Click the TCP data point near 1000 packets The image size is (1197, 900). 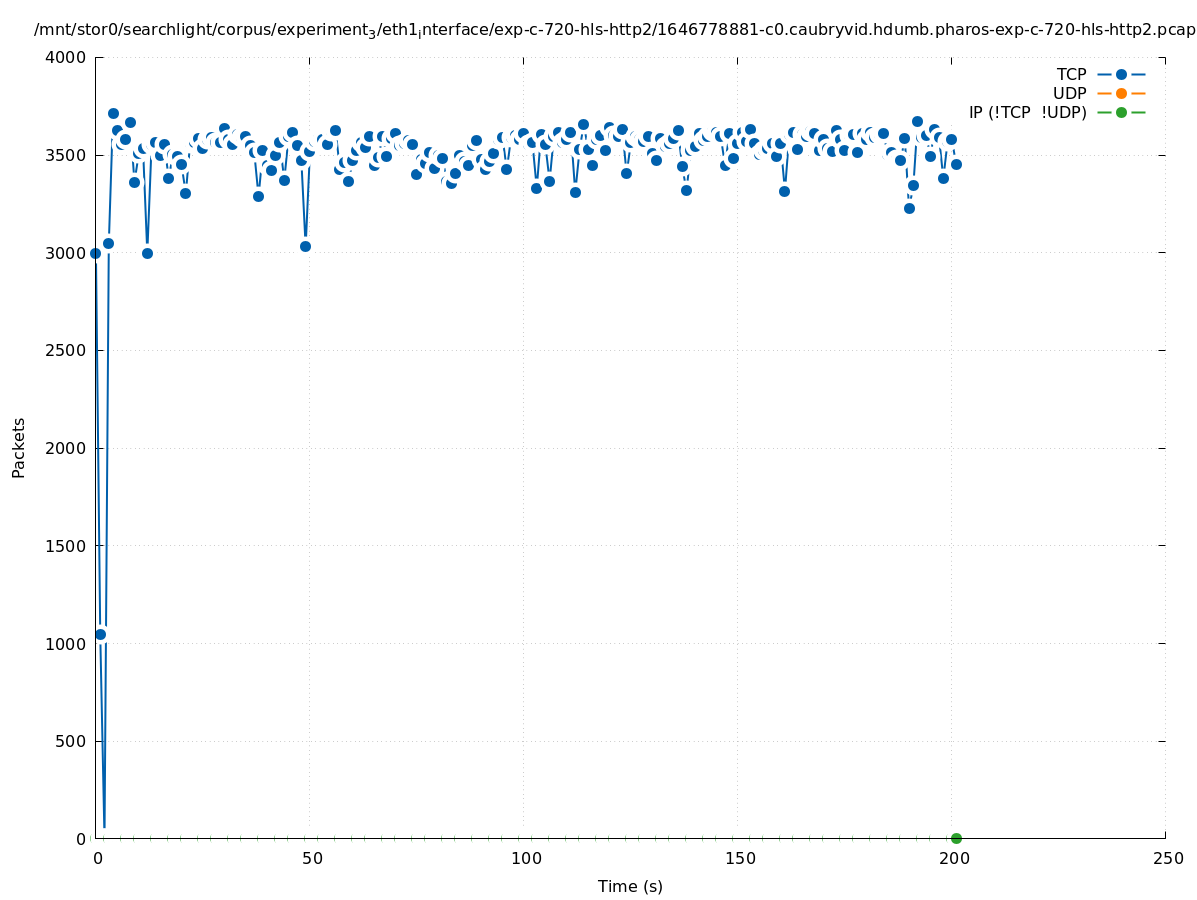coord(100,634)
